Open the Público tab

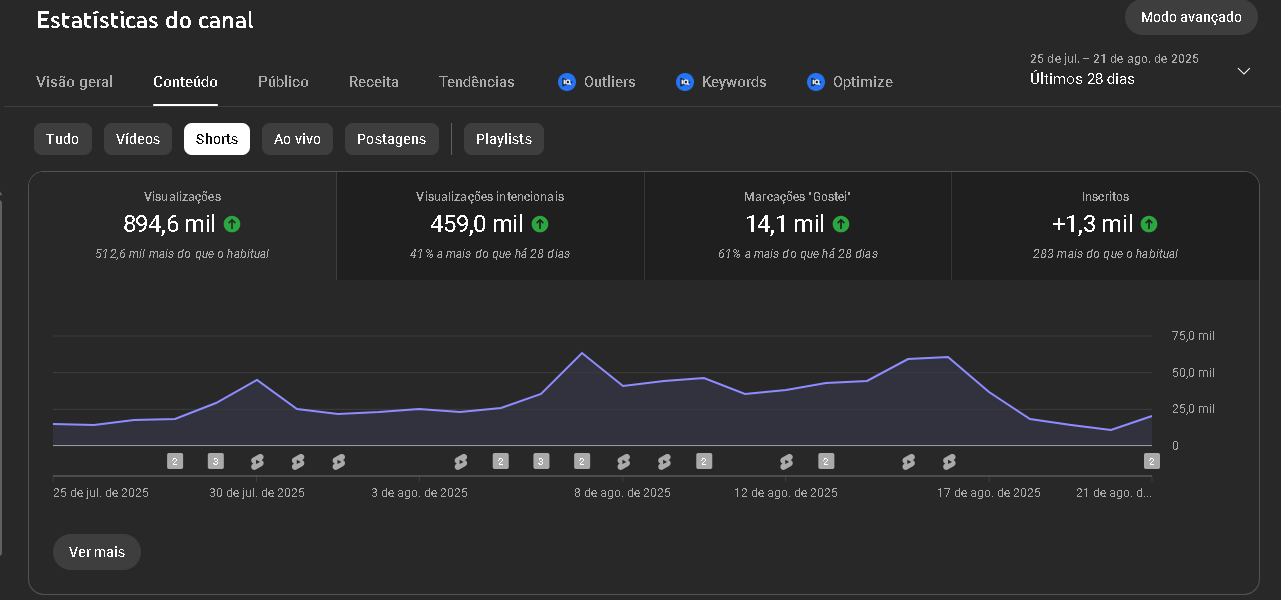click(x=283, y=82)
